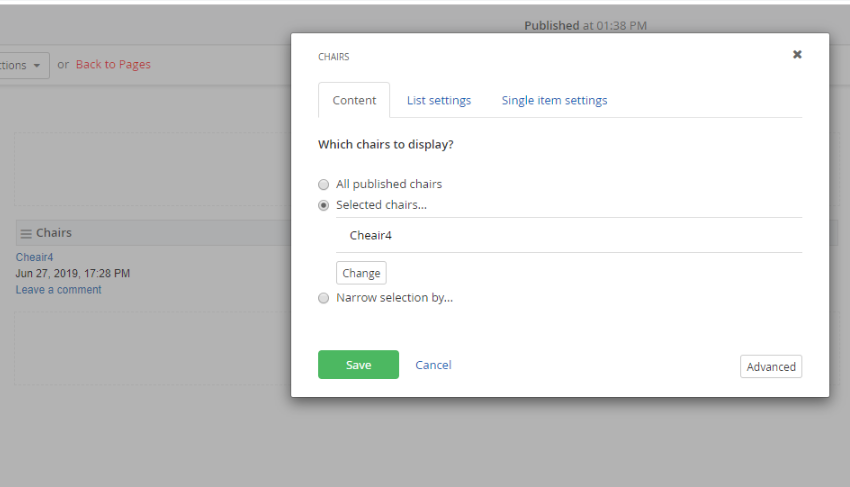Cancel the Chairs dialog changes
850x487 pixels.
pos(433,365)
